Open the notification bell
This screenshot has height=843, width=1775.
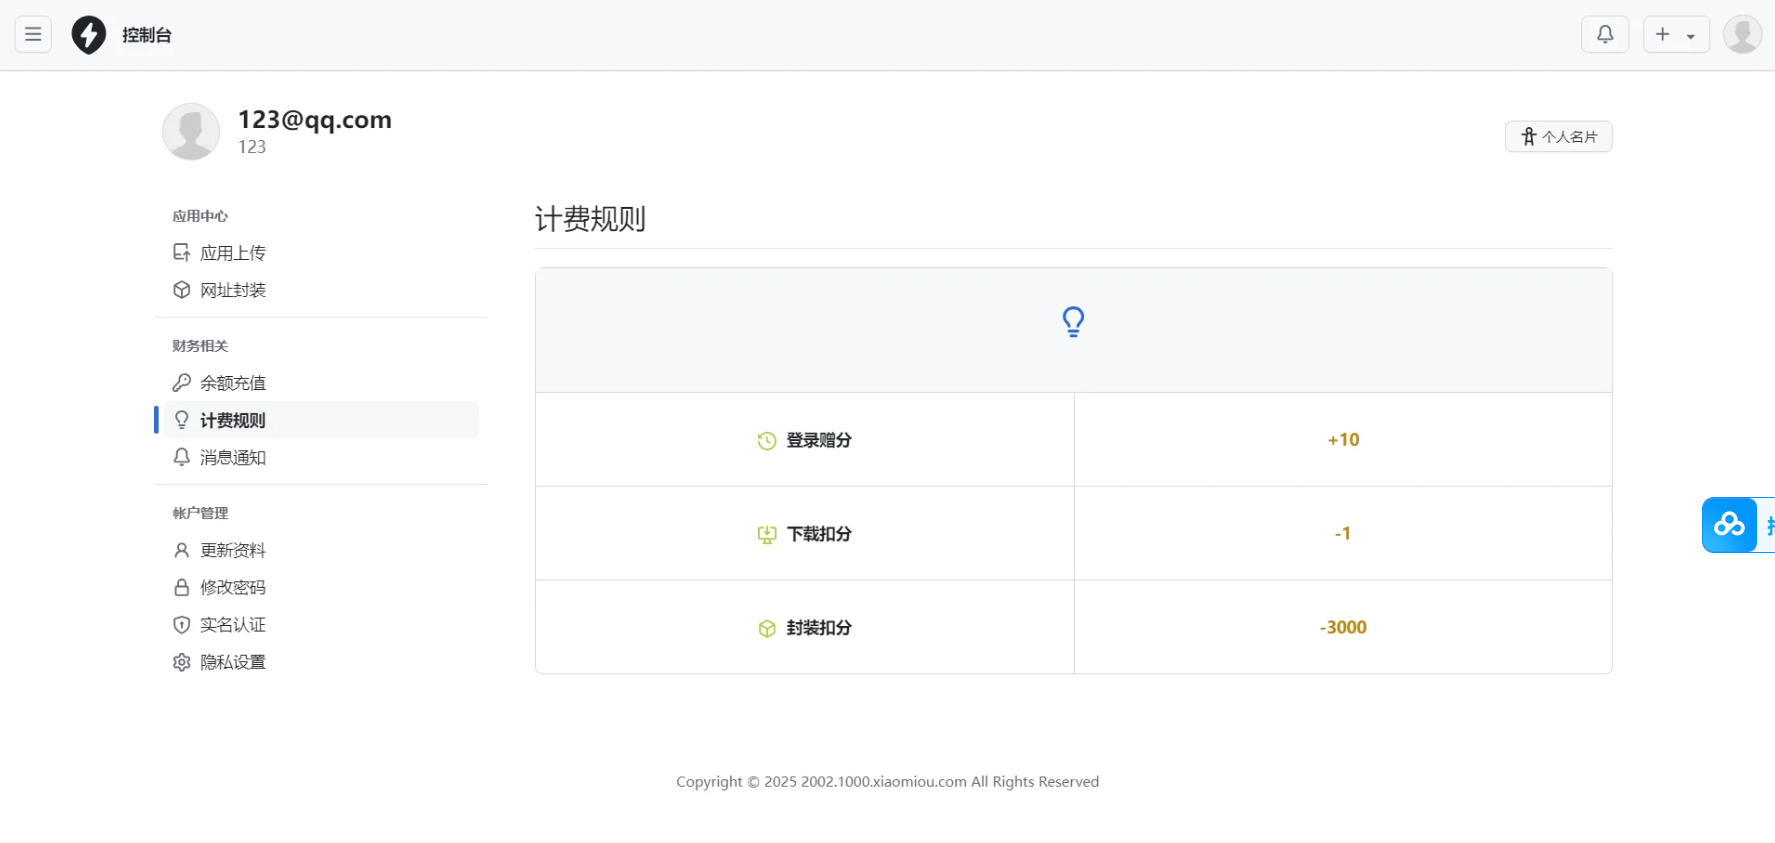click(1604, 35)
